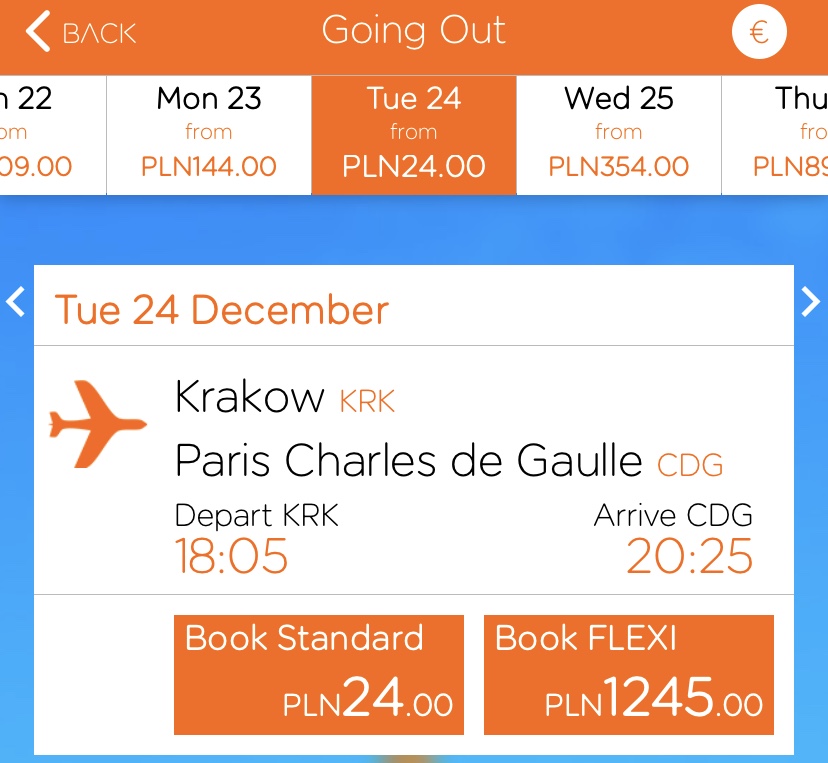
Task: Select the Mon 23 date tab
Action: pyautogui.click(x=209, y=135)
